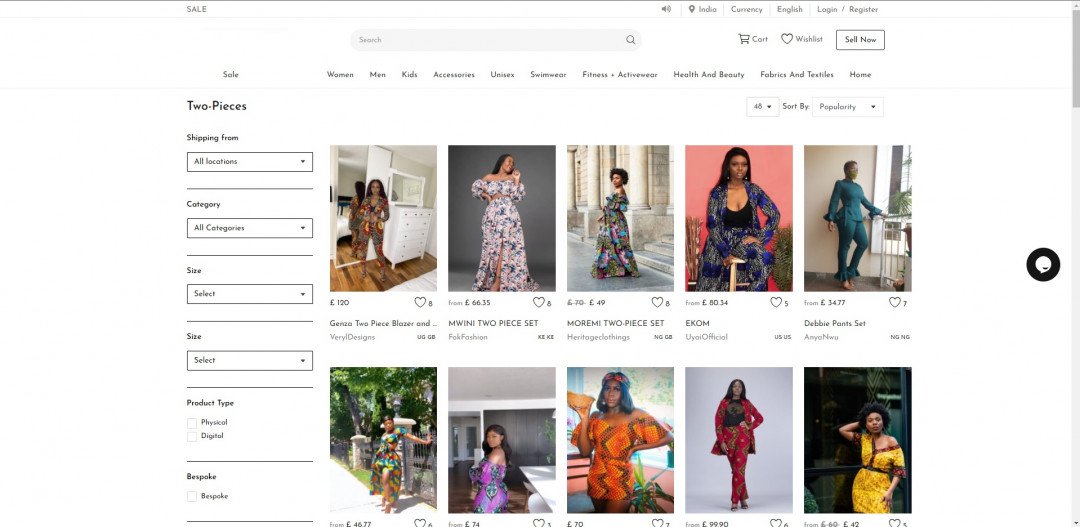The height and width of the screenshot is (527, 1080).
Task: Open the Fabrics And Textiles menu
Action: (x=797, y=74)
